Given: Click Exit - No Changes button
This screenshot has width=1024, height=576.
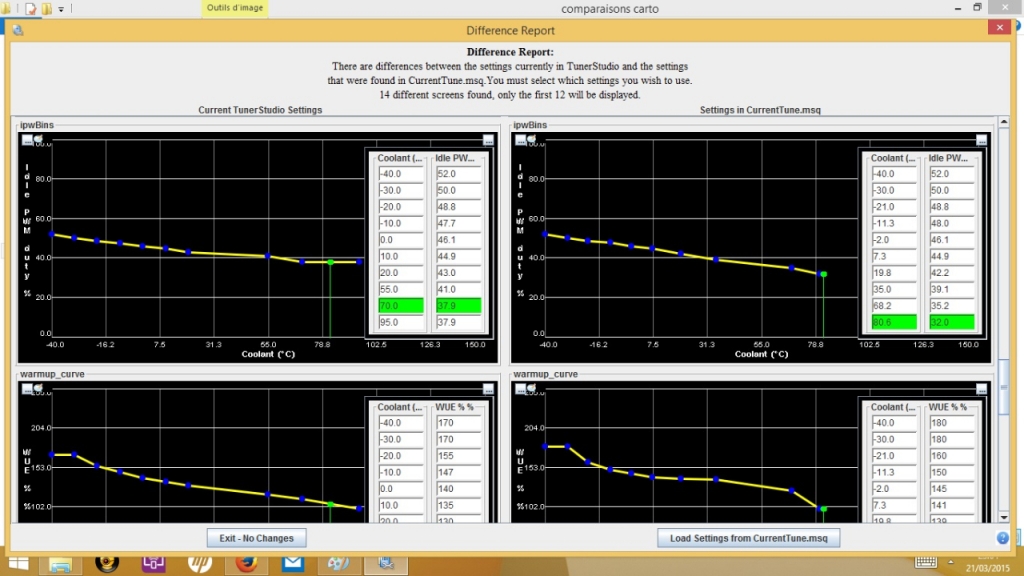Looking at the screenshot, I should pyautogui.click(x=257, y=538).
